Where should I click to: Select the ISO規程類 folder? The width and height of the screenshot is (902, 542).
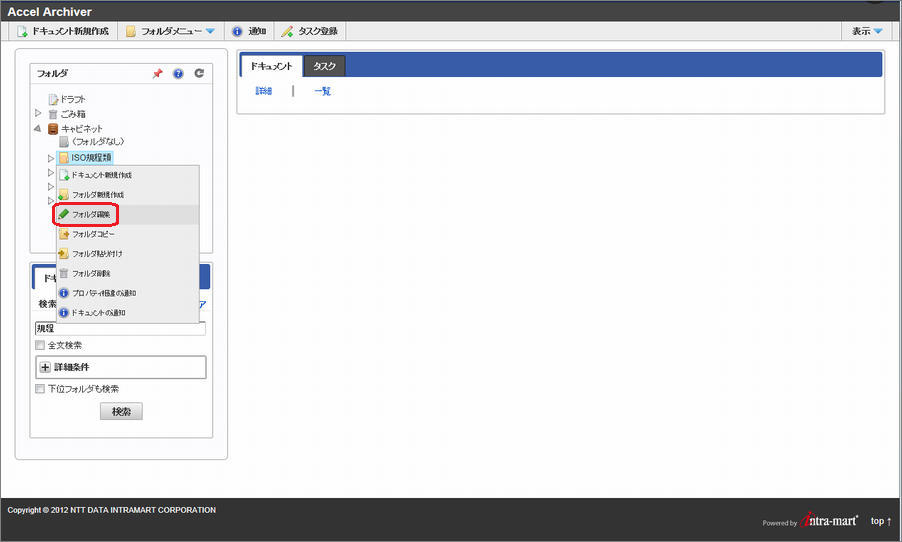[85, 157]
